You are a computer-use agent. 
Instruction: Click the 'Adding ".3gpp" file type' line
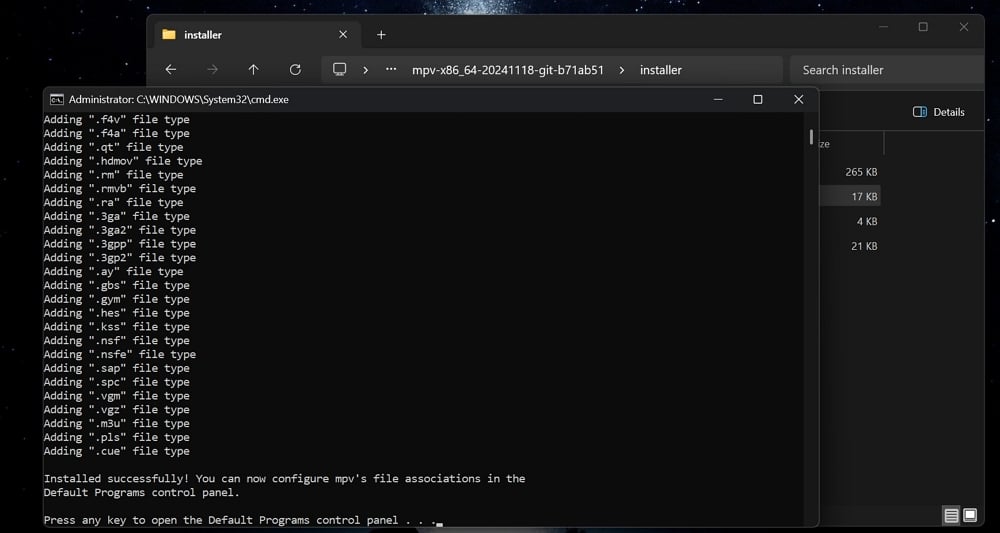[x=120, y=244]
